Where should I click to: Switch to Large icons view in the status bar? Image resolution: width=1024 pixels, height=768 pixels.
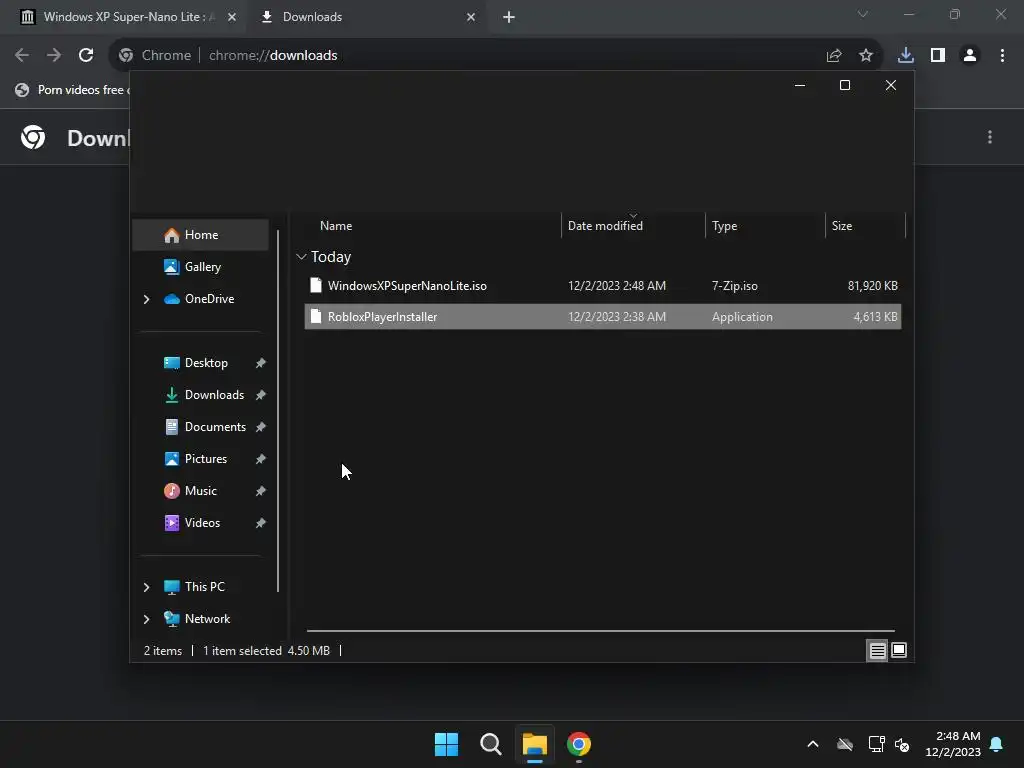point(899,650)
